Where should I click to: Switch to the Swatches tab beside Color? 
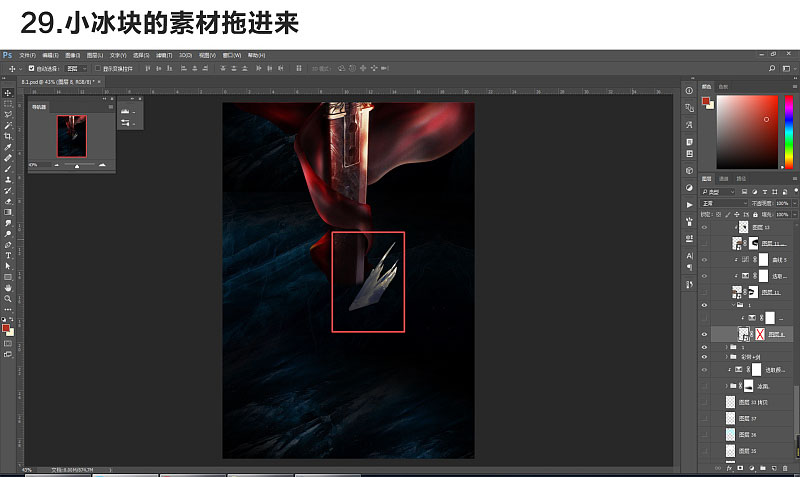(x=723, y=87)
